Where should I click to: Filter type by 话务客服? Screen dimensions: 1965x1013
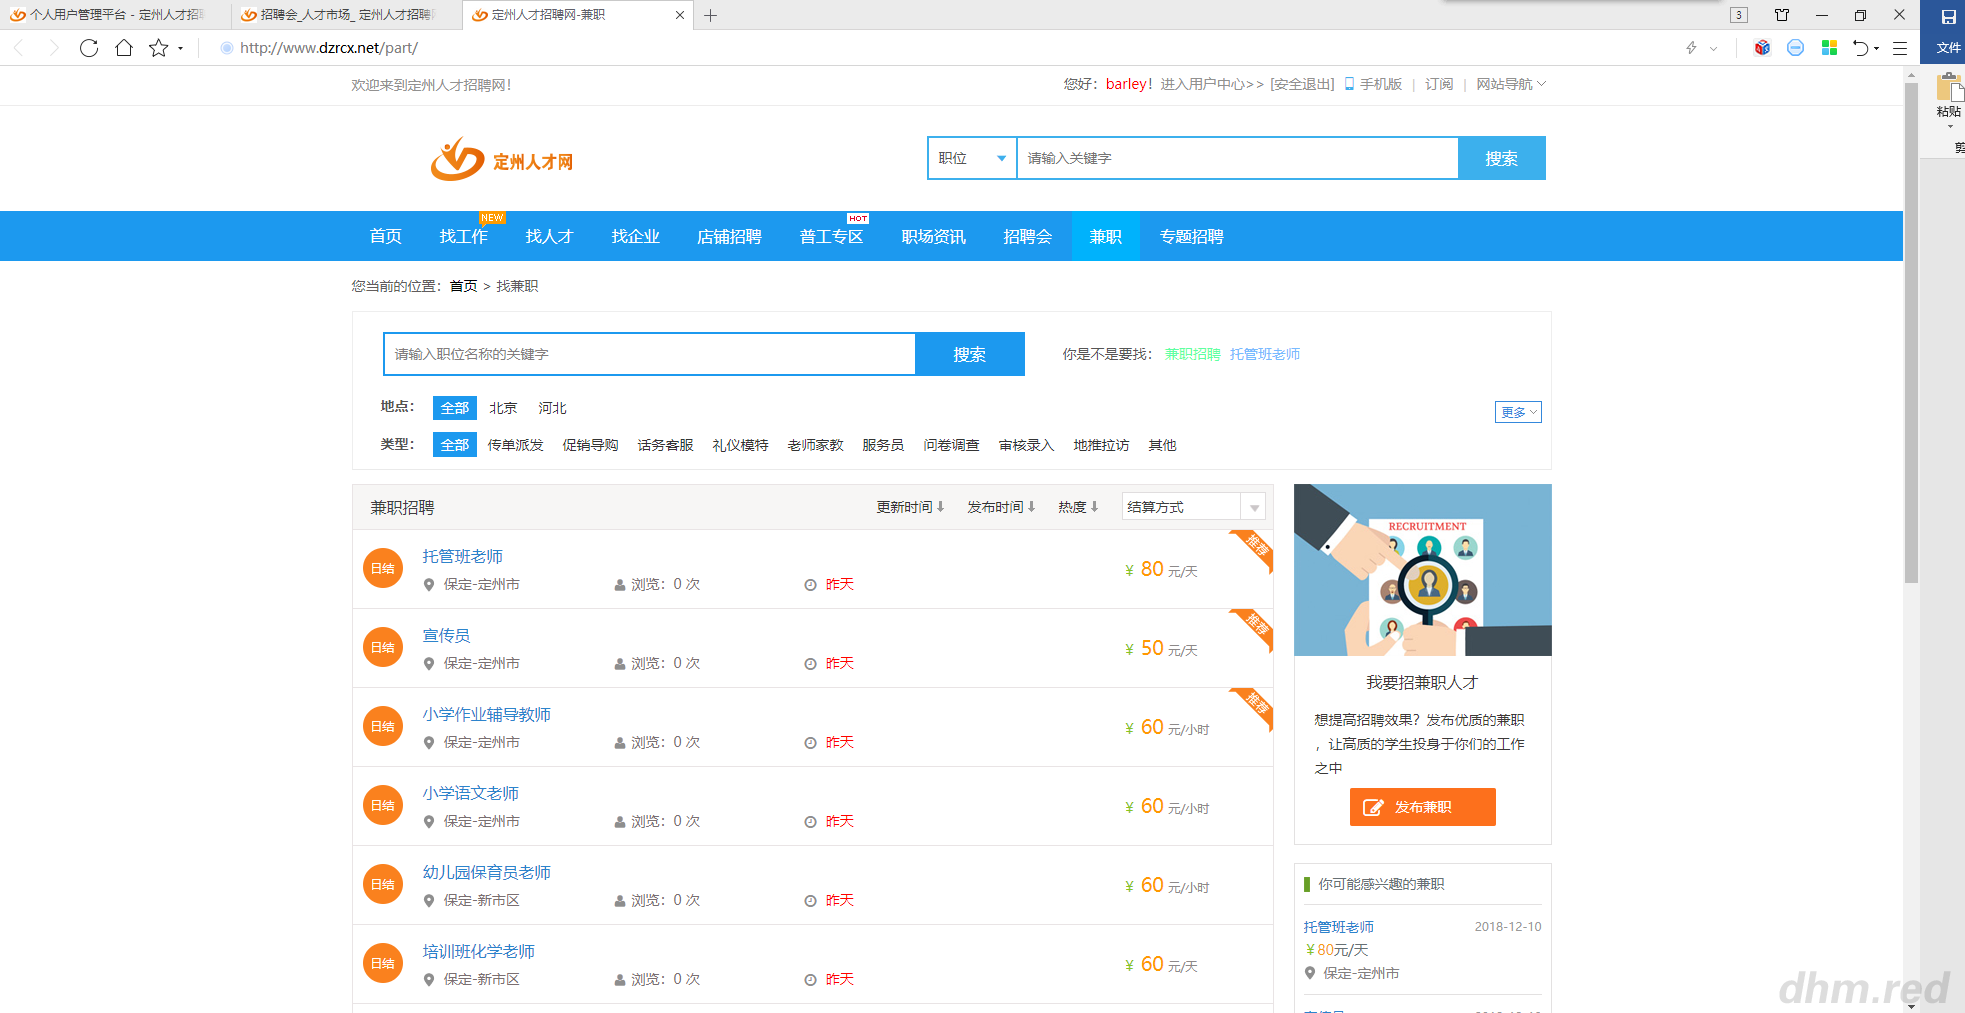tap(666, 445)
